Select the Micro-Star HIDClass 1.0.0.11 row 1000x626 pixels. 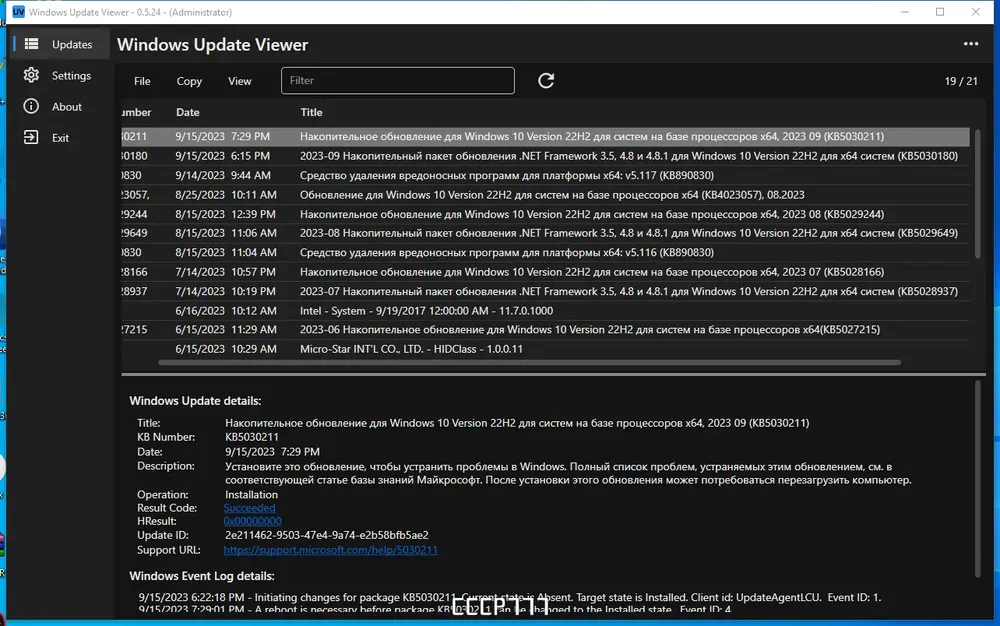pyautogui.click(x=545, y=349)
